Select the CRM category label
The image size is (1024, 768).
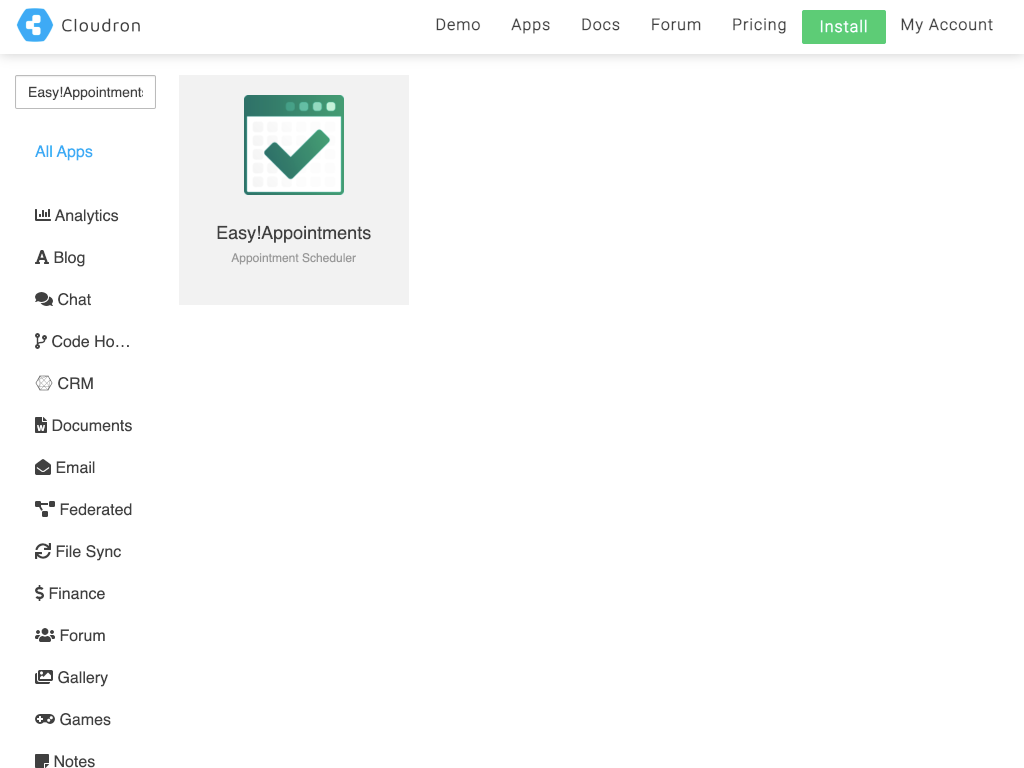76,383
